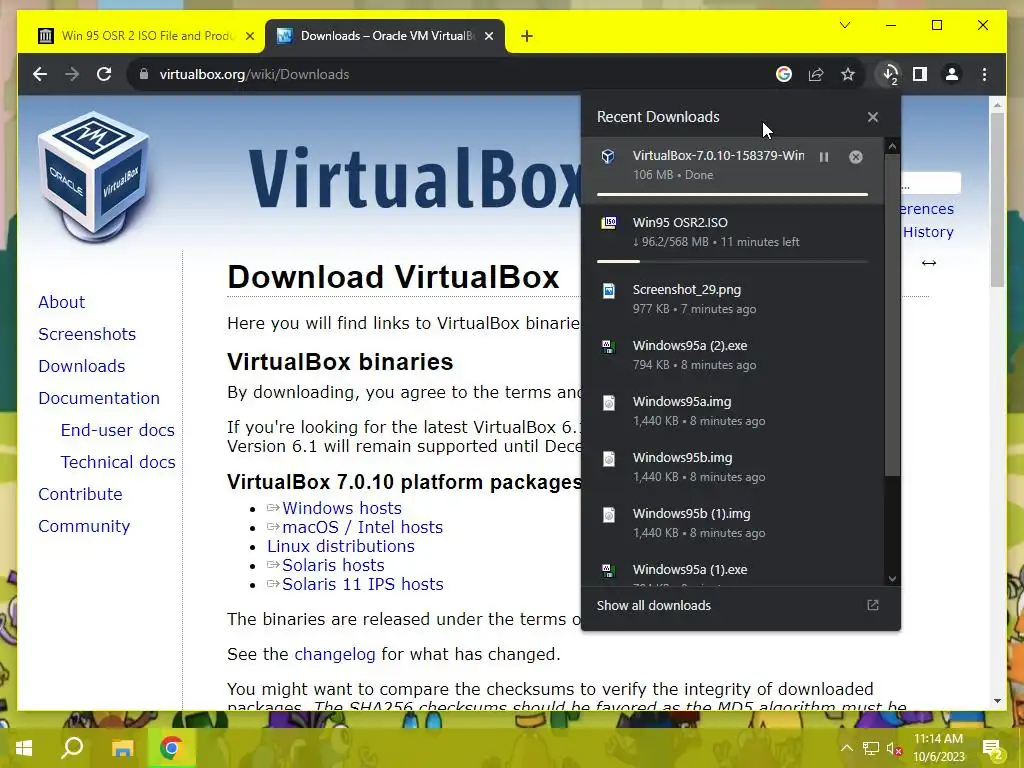Open a new browser tab

click(527, 37)
